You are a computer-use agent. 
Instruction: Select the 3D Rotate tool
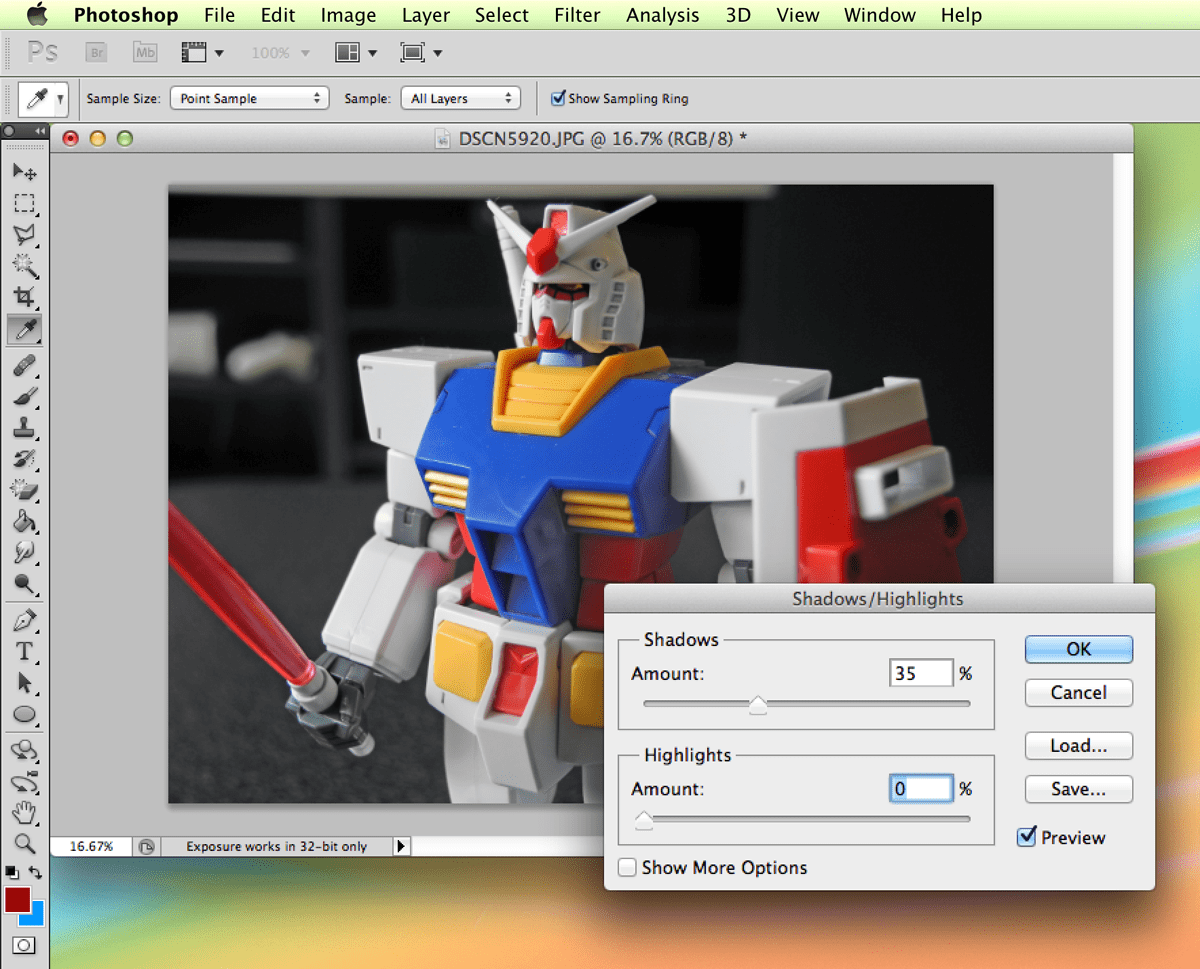[x=24, y=750]
